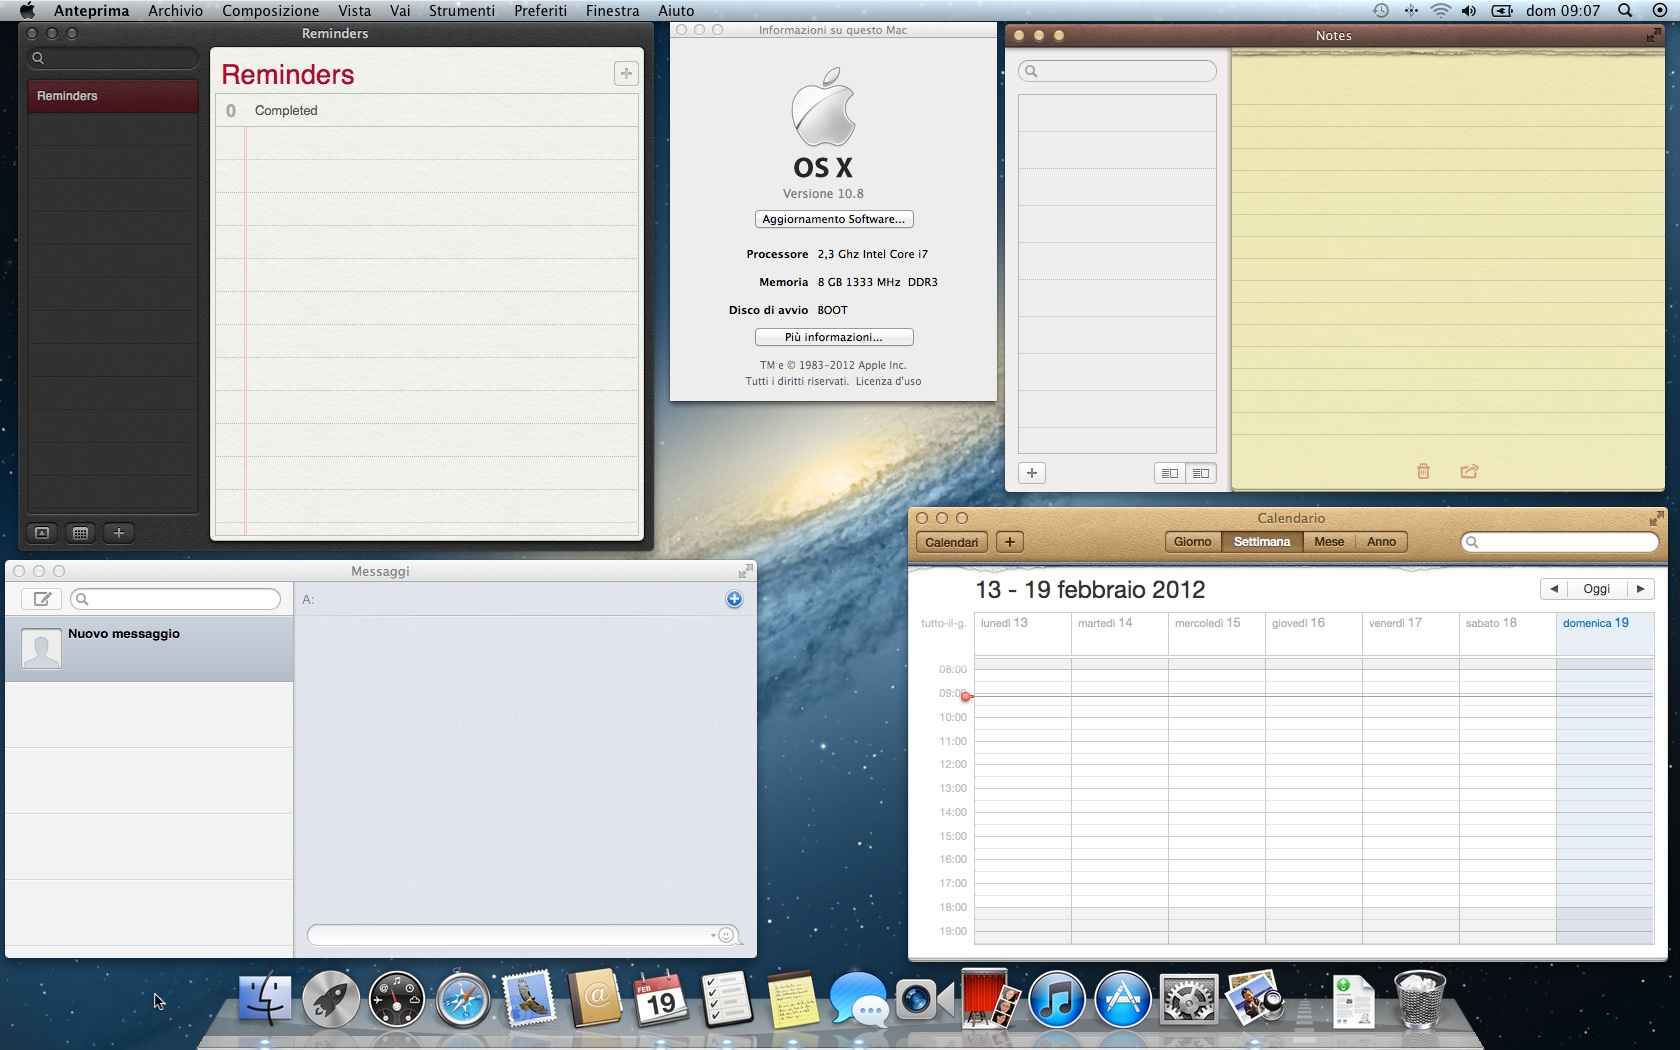Viewport: 1680px width, 1050px height.
Task: Click Più informazioni button
Action: click(x=833, y=337)
